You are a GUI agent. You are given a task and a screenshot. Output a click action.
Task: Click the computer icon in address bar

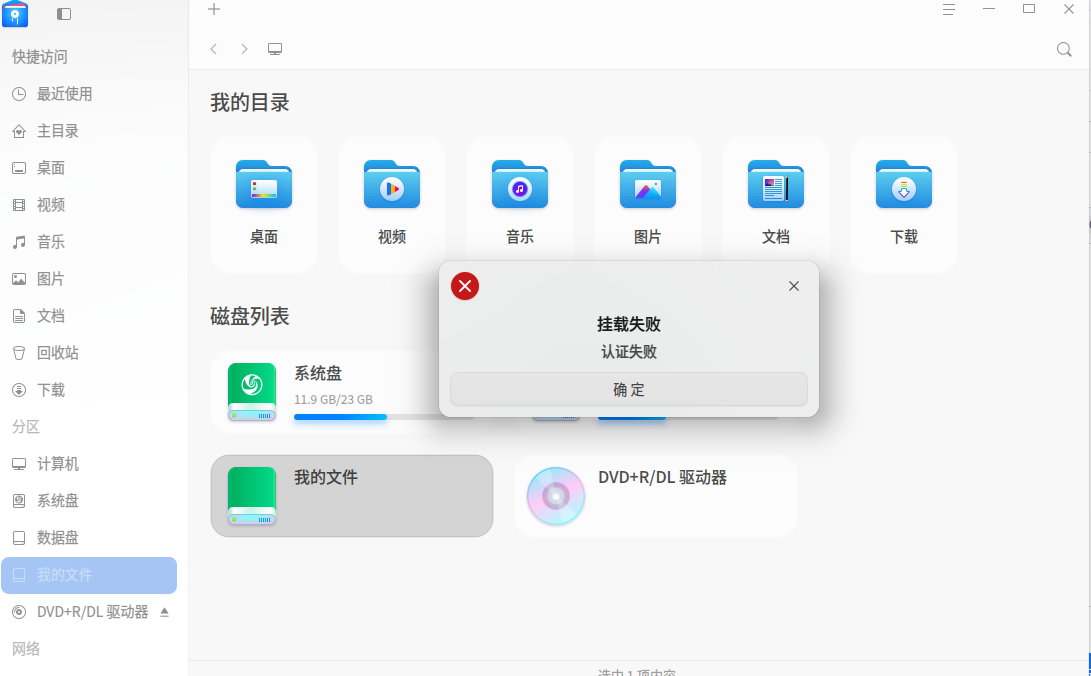[x=275, y=49]
